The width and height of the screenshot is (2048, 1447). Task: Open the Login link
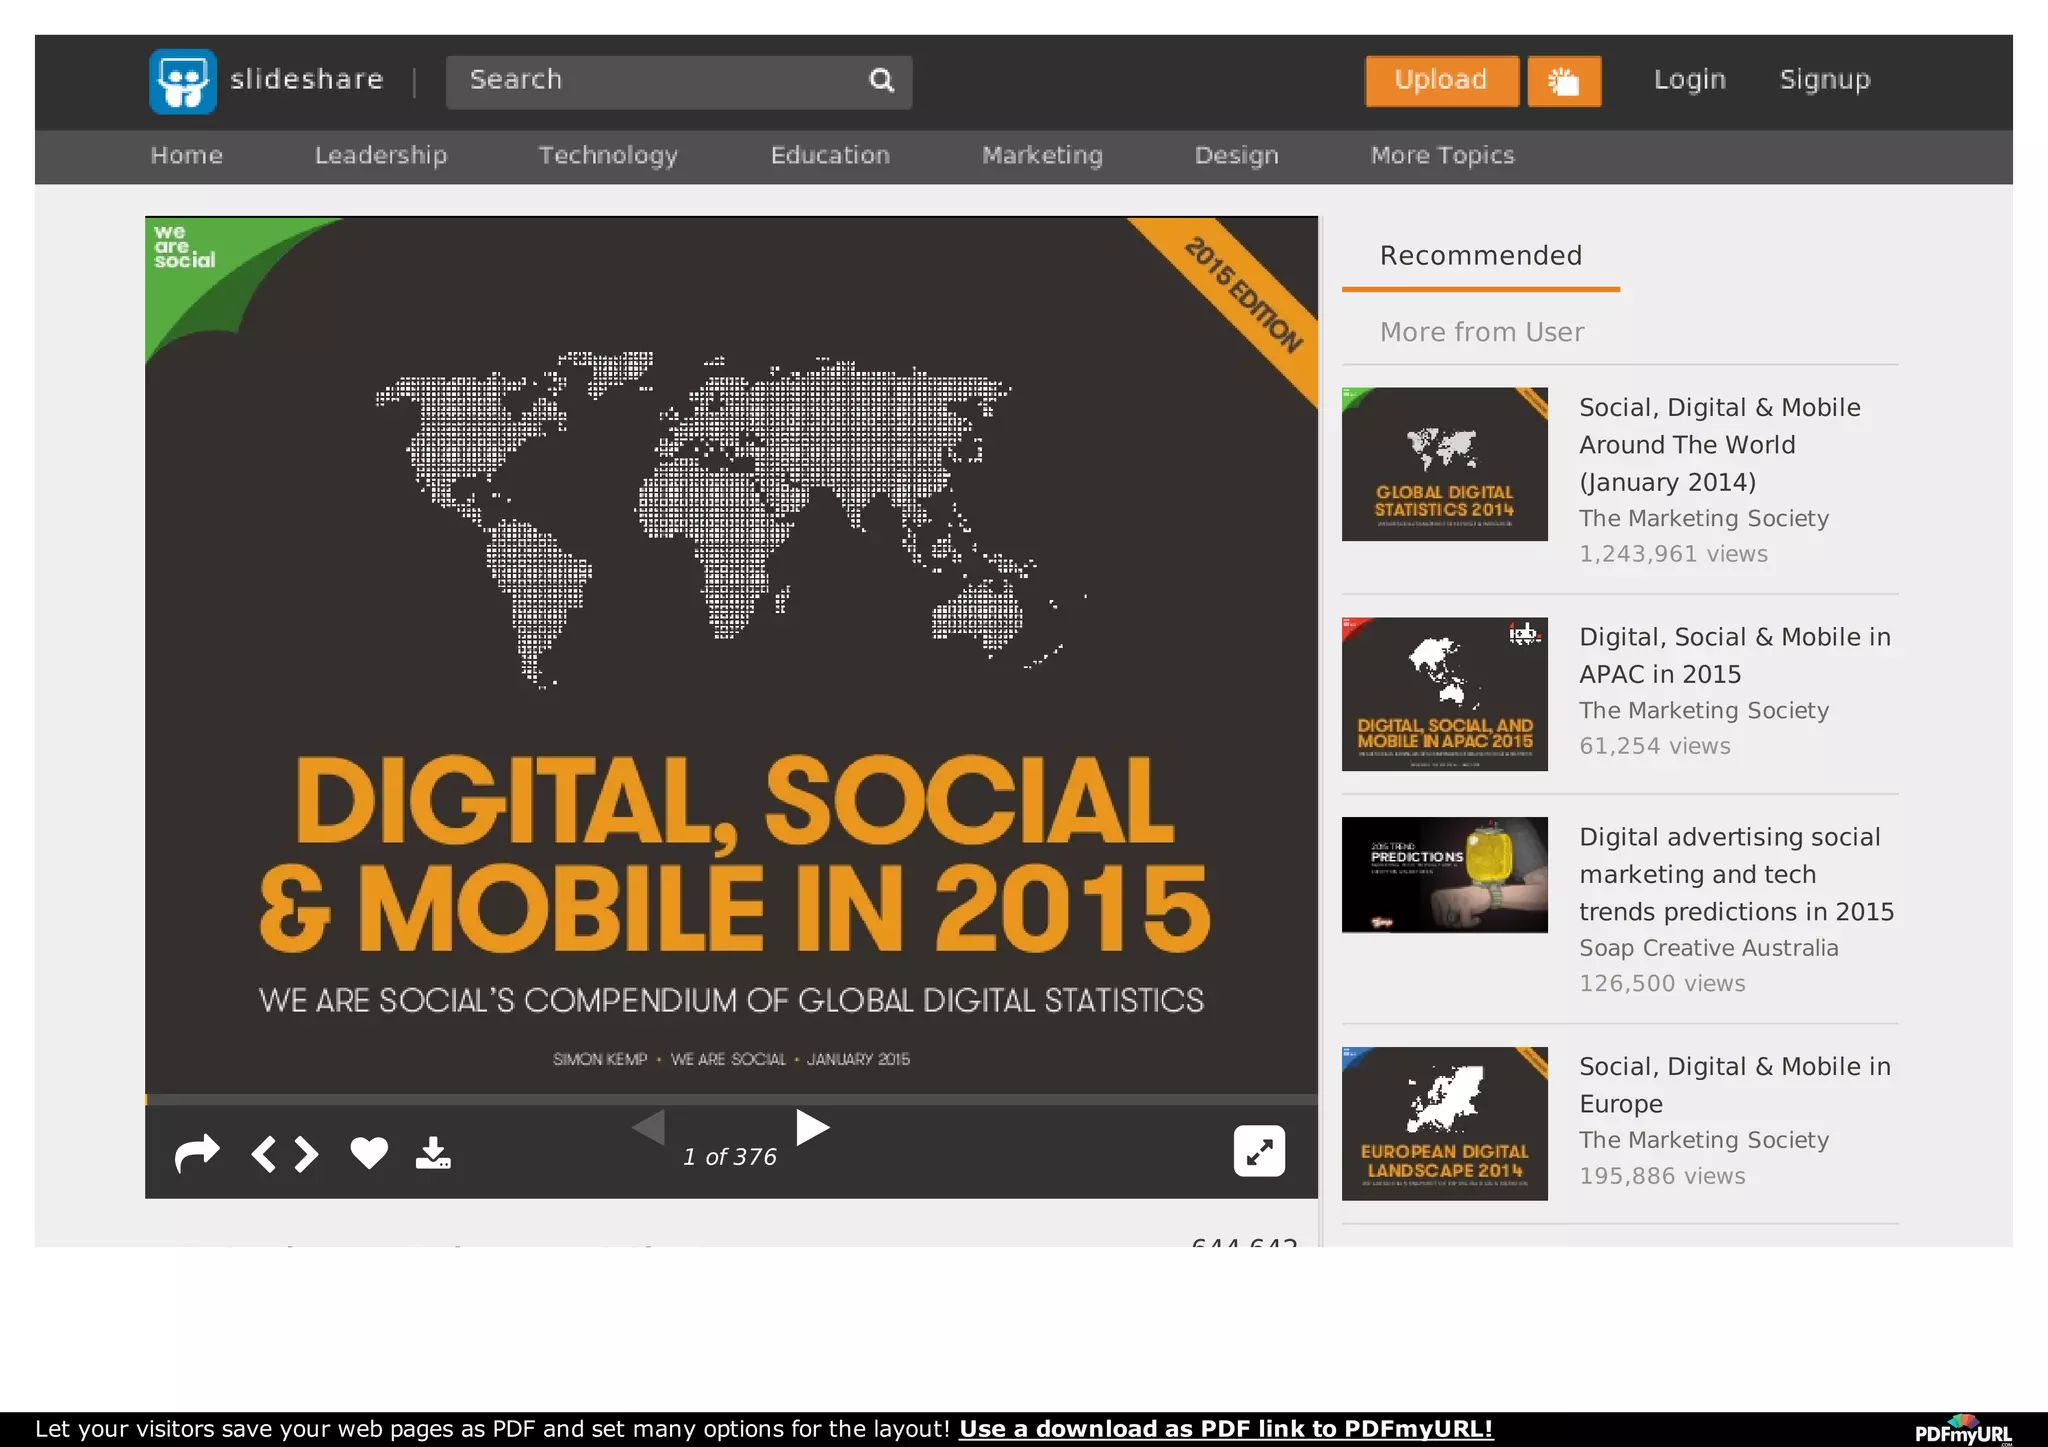tap(1690, 80)
